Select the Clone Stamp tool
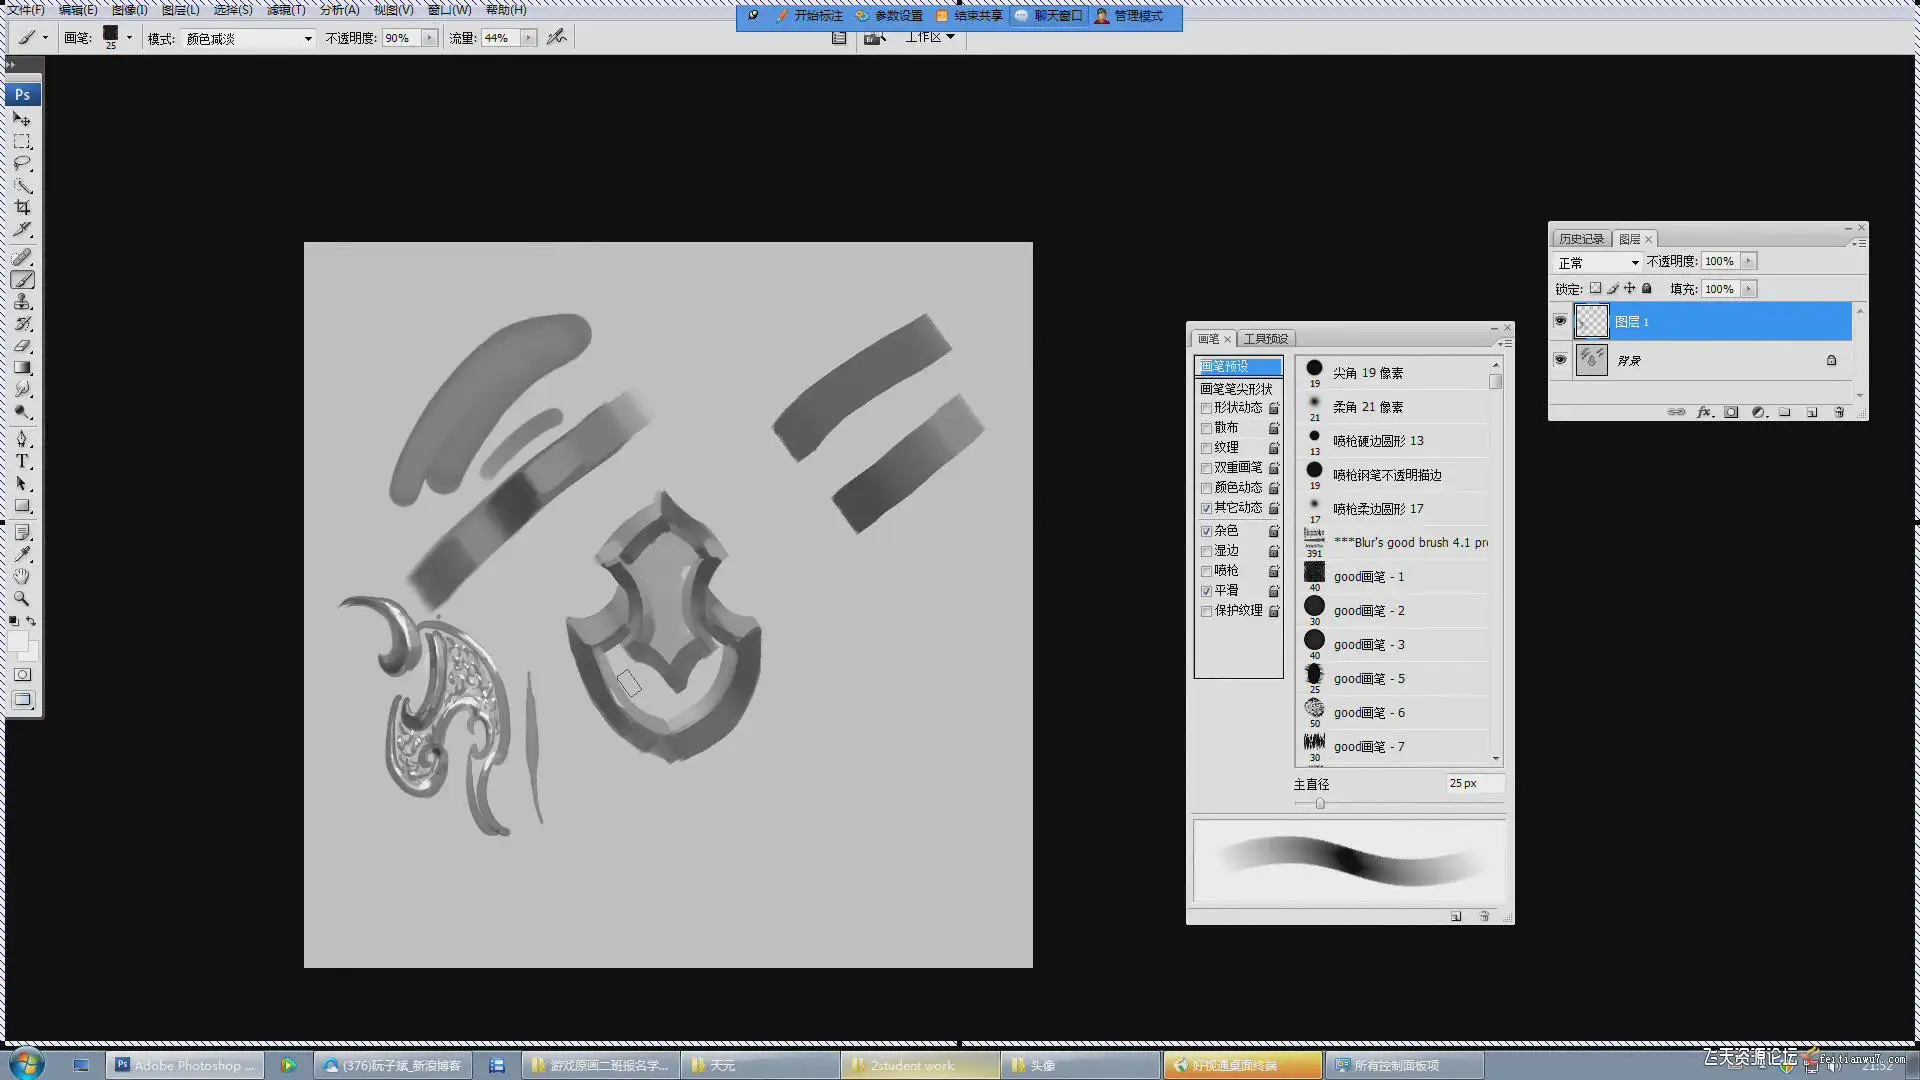The width and height of the screenshot is (1920, 1080). tap(22, 302)
